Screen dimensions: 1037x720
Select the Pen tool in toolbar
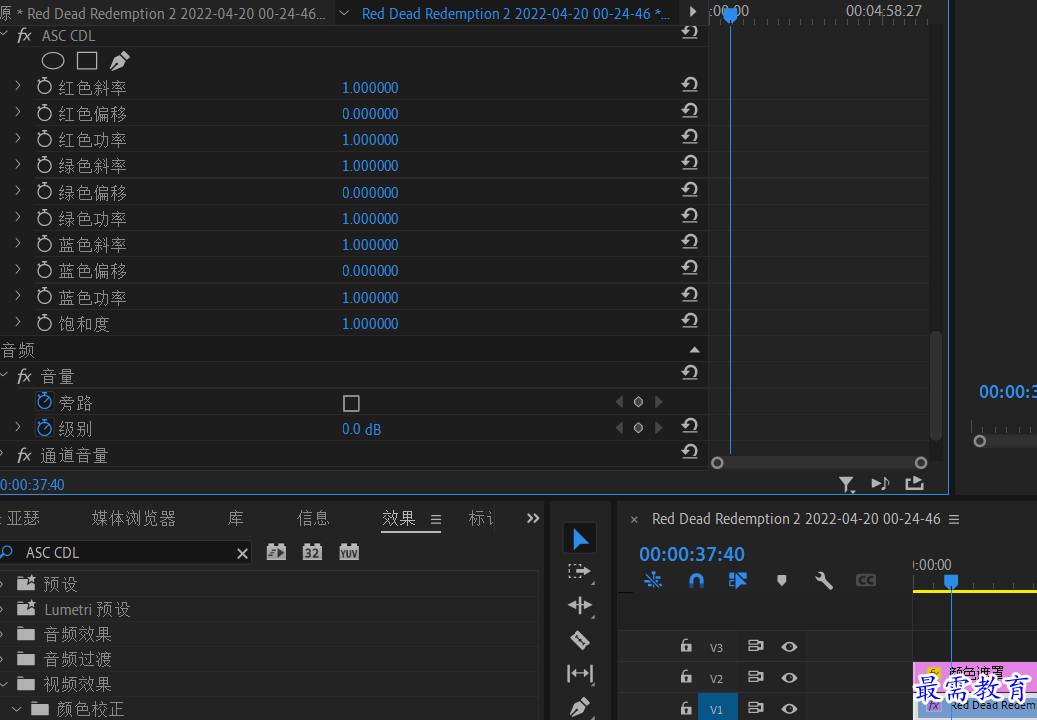coord(580,707)
